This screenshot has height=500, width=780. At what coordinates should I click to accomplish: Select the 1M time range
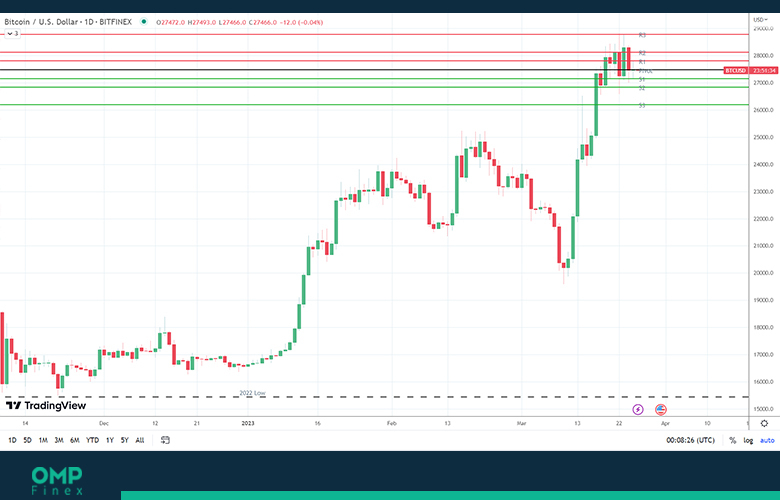tap(43, 440)
